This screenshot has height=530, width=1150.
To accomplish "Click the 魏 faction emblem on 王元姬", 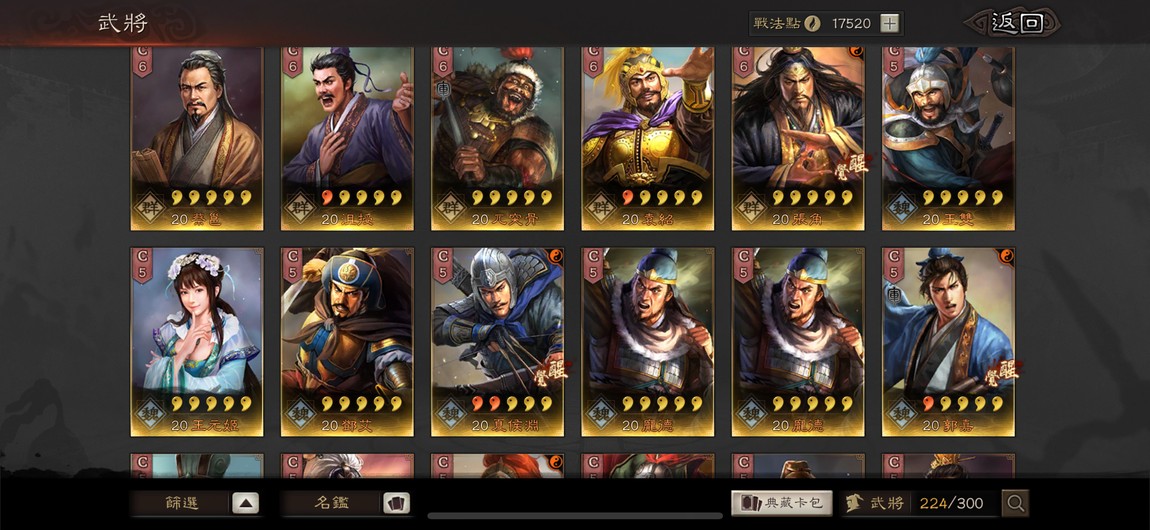I will click(x=150, y=413).
